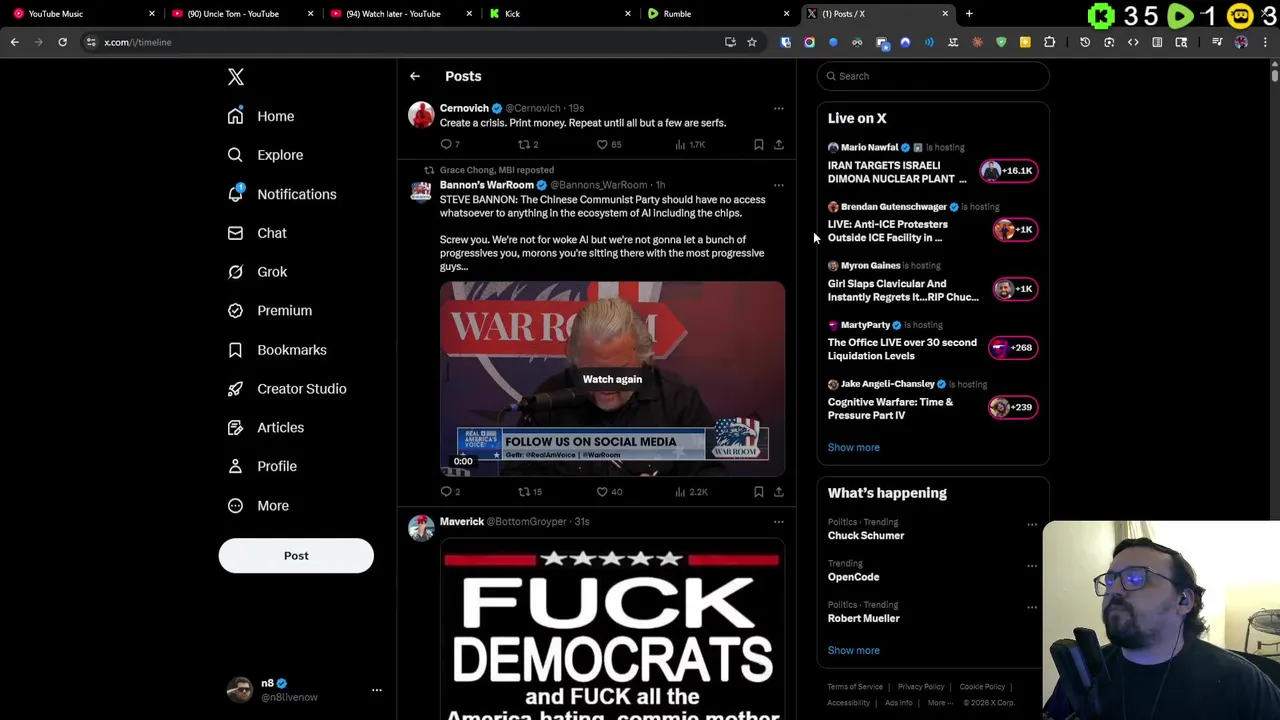Like the Cernovich post
Image resolution: width=1280 pixels, height=720 pixels.
point(602,145)
